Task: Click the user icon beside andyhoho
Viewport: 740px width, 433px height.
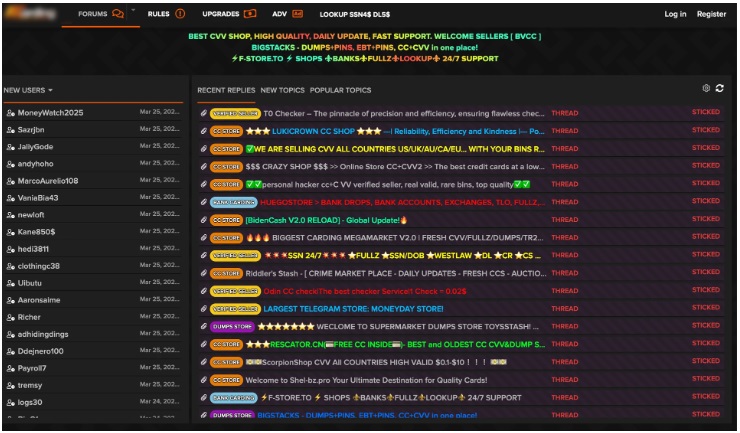Action: [10, 164]
